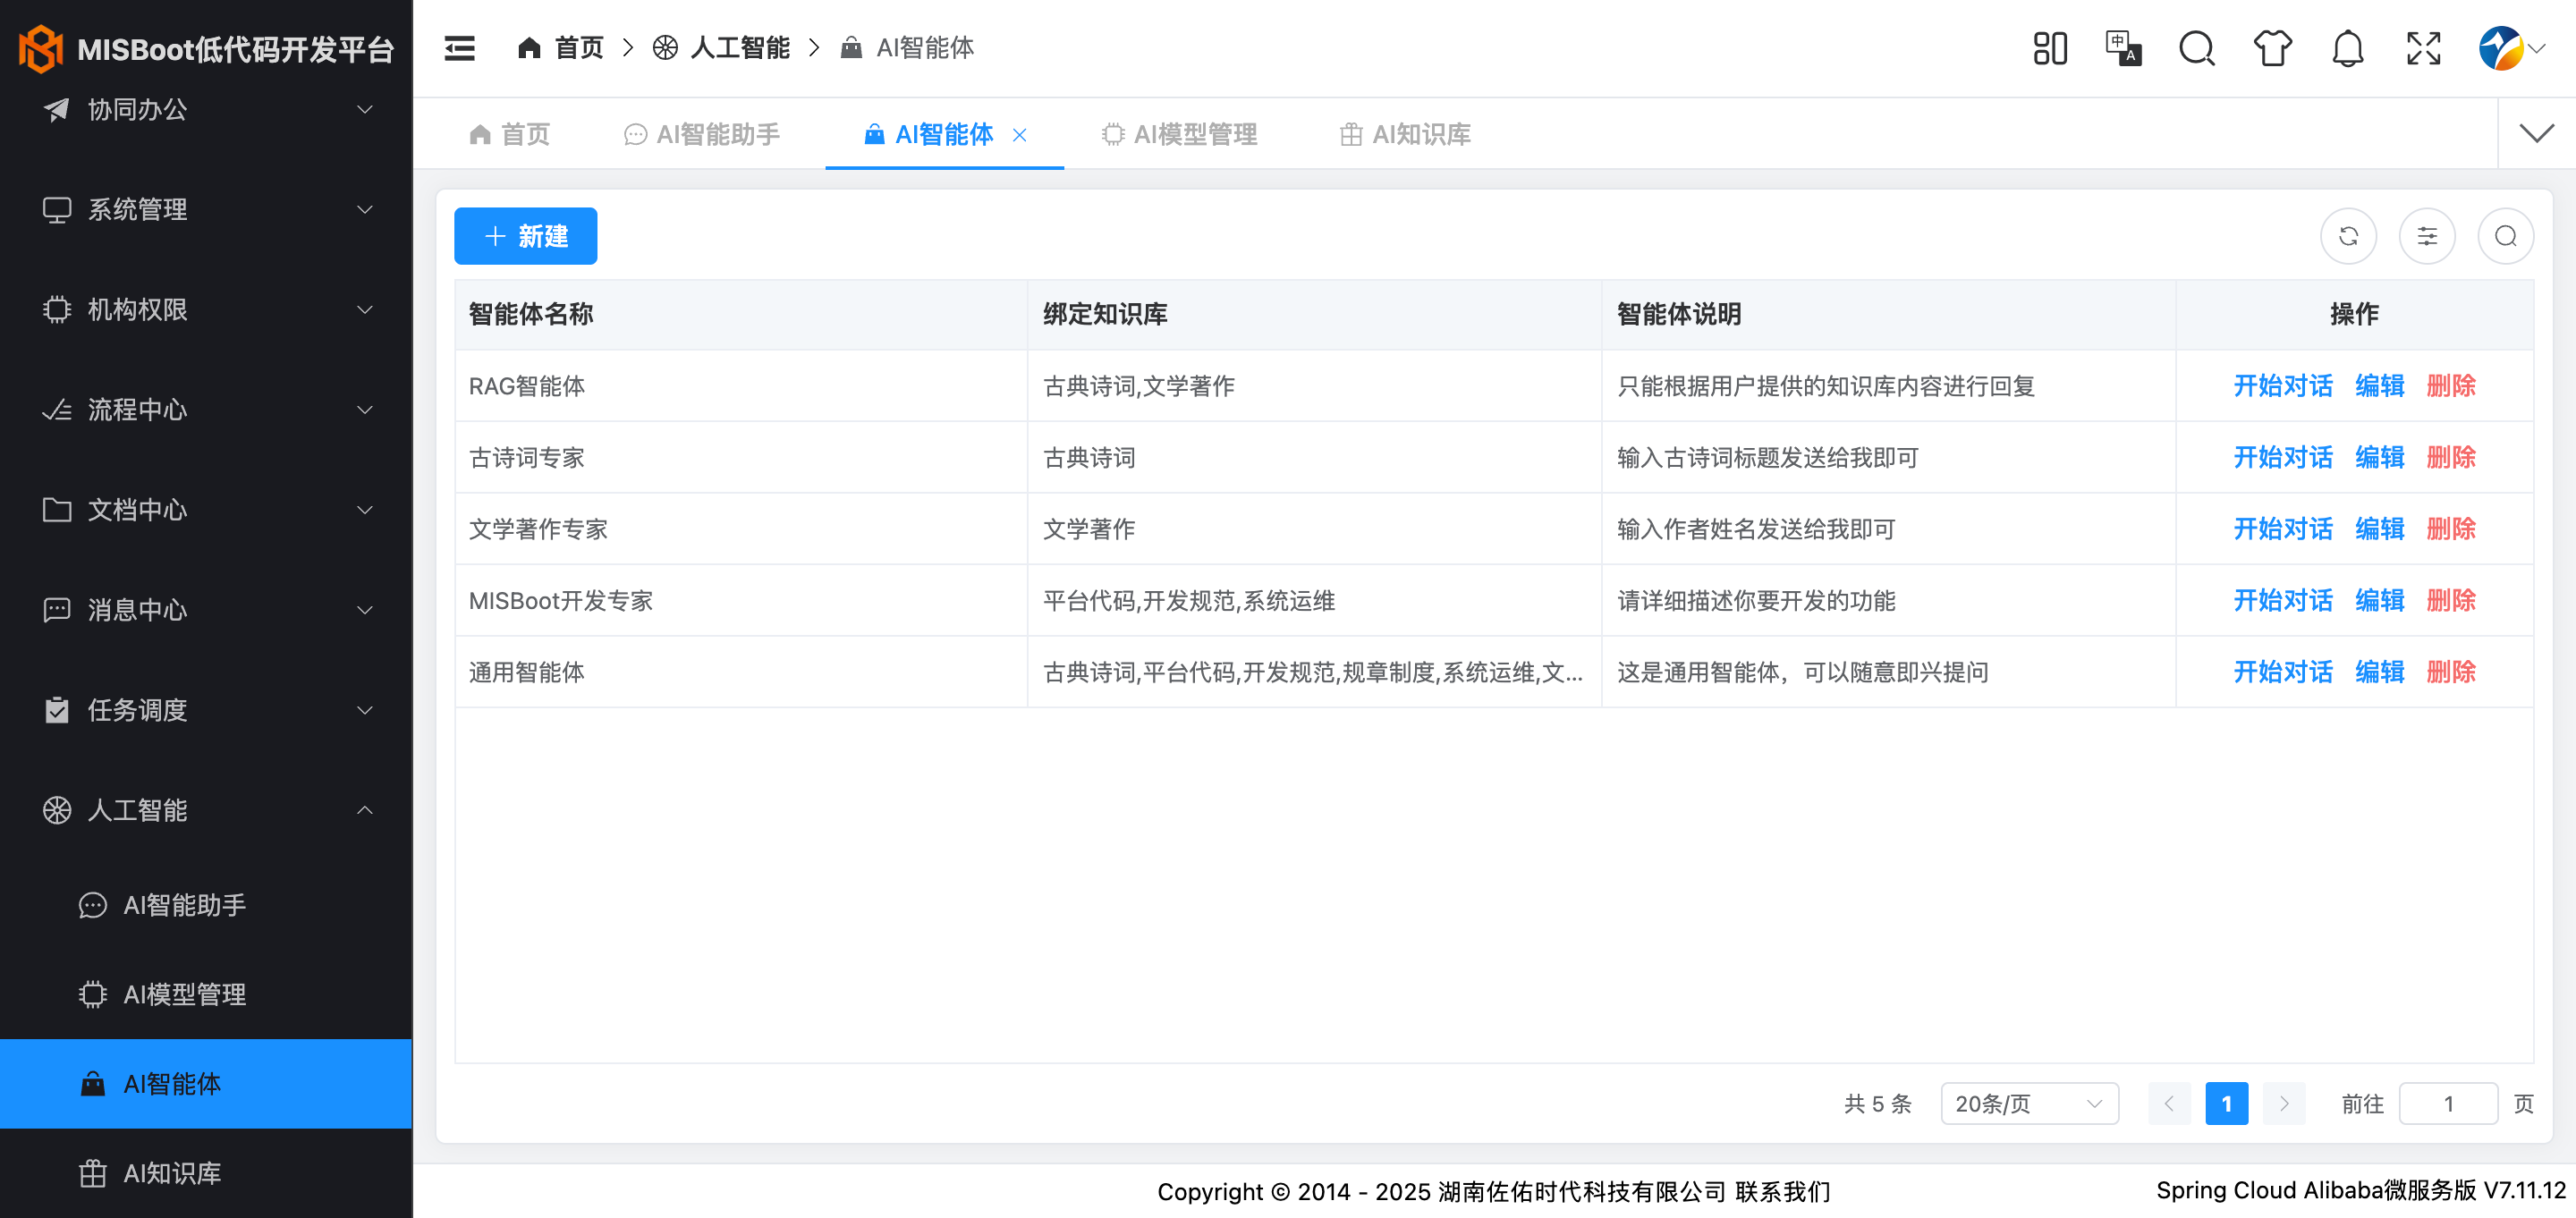Screen dimensions: 2576x1218
Task: Start chat with RAG智能体
Action: tap(2283, 386)
